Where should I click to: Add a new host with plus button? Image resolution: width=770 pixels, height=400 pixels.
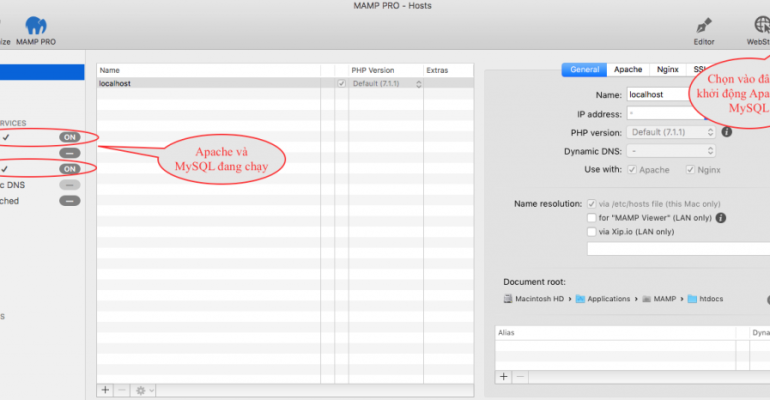(105, 390)
